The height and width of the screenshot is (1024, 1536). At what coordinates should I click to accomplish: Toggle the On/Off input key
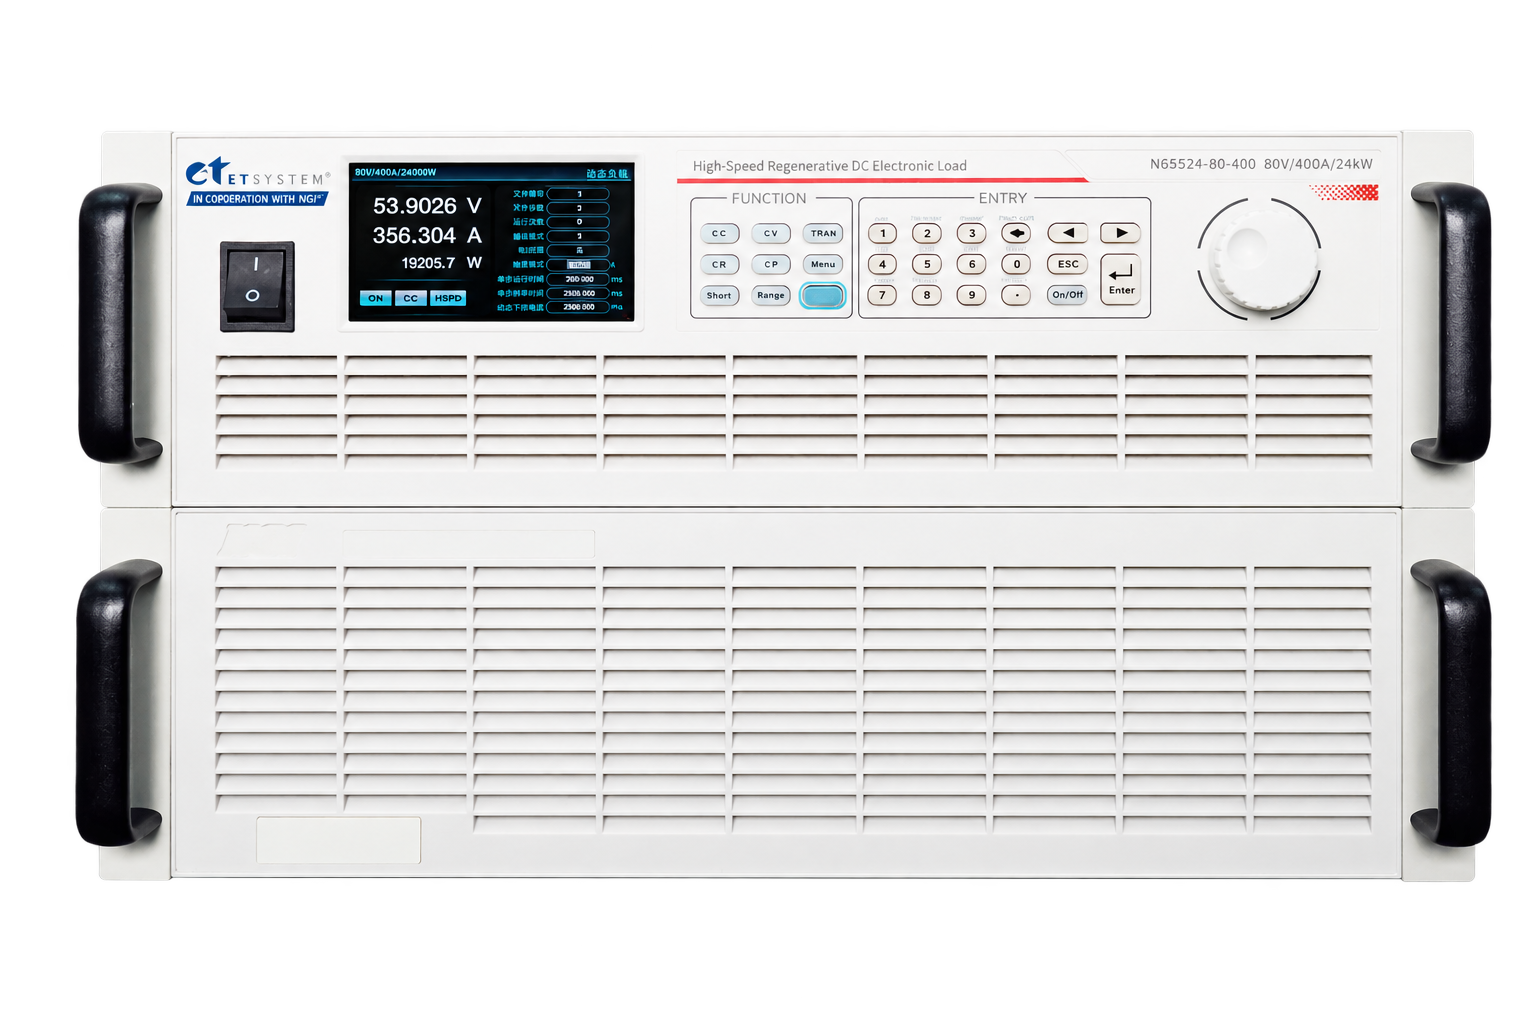(x=1068, y=295)
